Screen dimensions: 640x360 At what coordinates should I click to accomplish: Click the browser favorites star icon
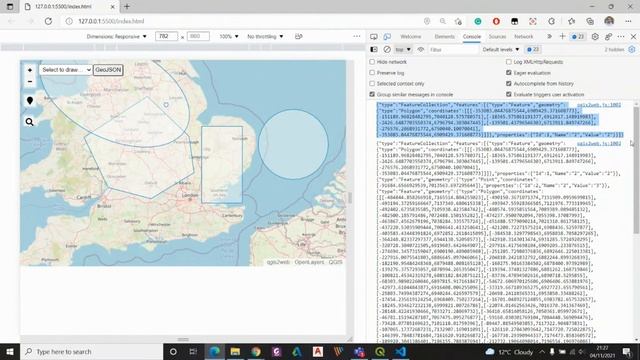pyautogui.click(x=571, y=21)
